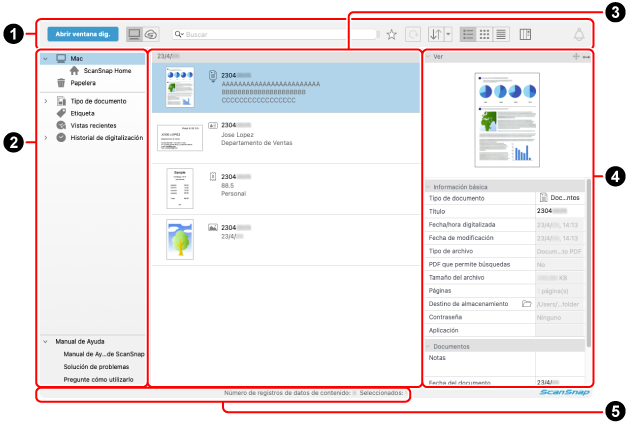Click in the Buscar search field
The height and width of the screenshot is (432, 643).
coord(274,34)
